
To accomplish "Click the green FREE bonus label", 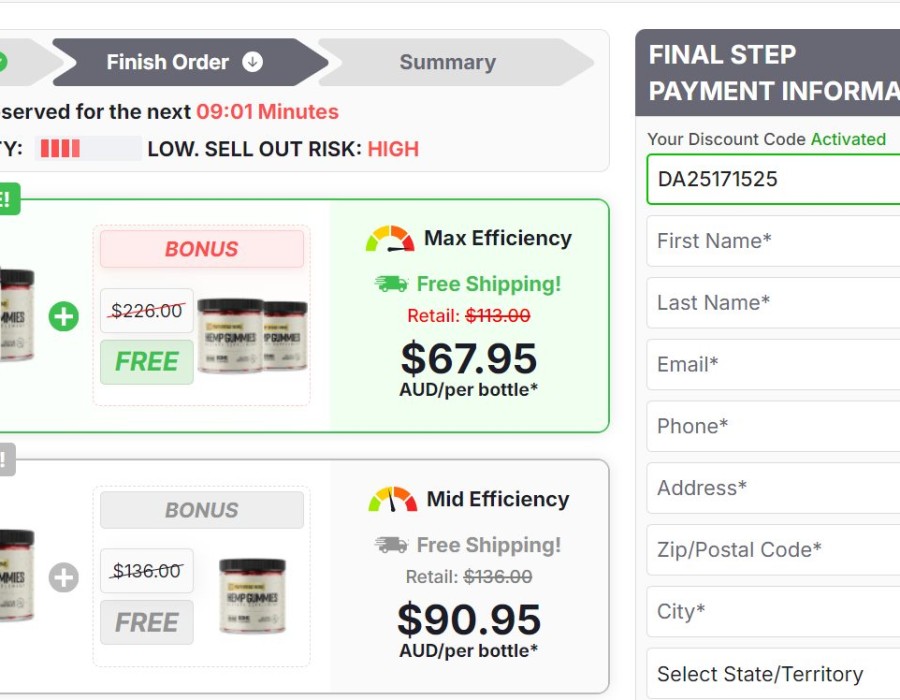I will click(x=147, y=362).
